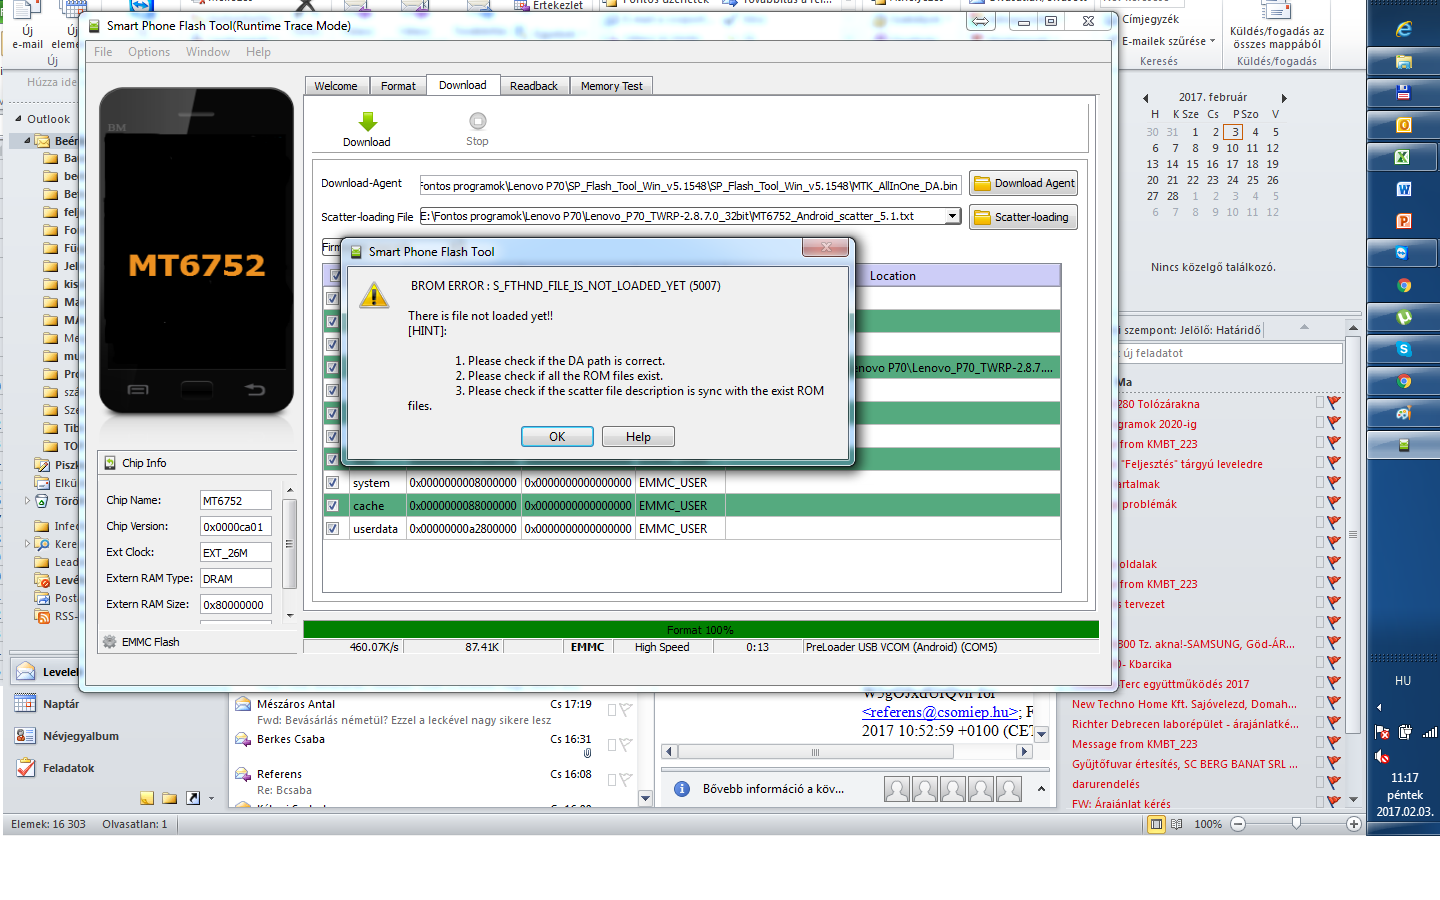Open TeamViewer from the taskbar
Screen dimensions: 1440x900
[1402, 253]
